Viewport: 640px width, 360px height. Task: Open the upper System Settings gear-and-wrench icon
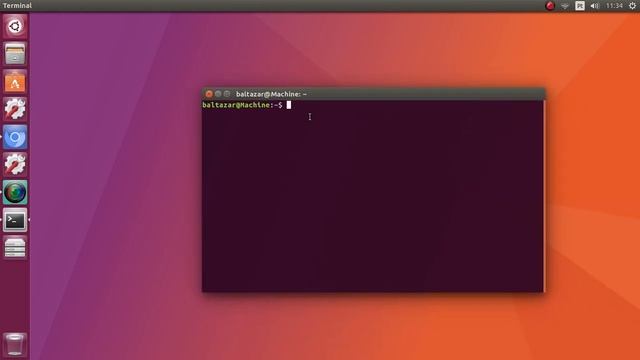pyautogui.click(x=15, y=109)
